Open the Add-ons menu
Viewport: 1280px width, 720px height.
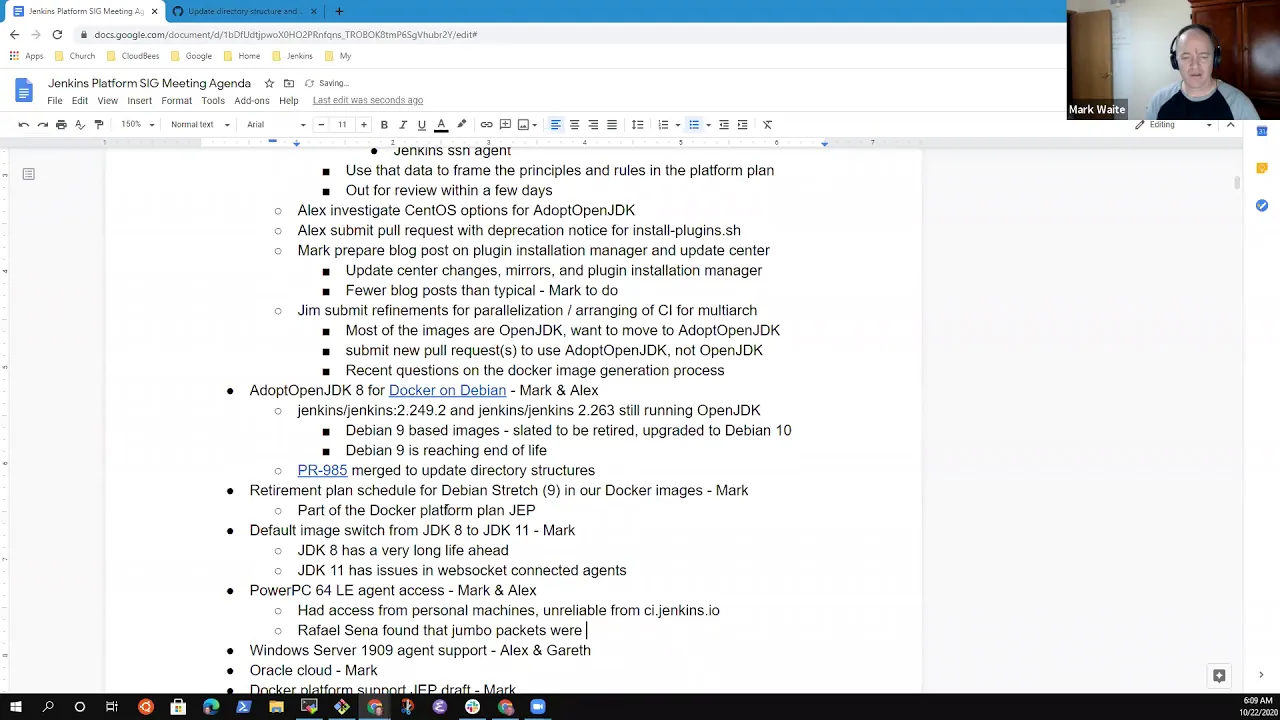pyautogui.click(x=252, y=101)
